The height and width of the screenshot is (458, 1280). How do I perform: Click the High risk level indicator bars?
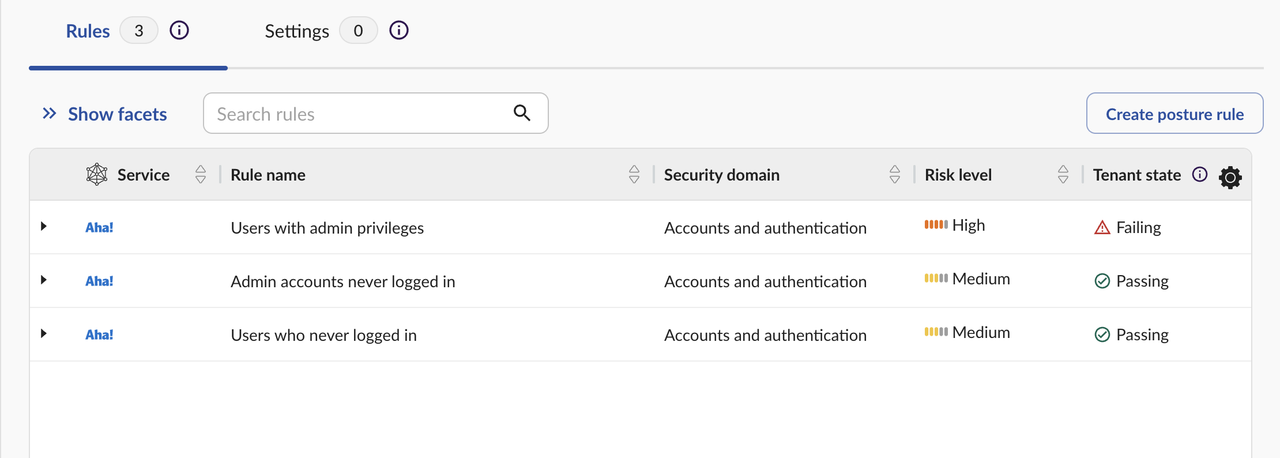tap(936, 225)
